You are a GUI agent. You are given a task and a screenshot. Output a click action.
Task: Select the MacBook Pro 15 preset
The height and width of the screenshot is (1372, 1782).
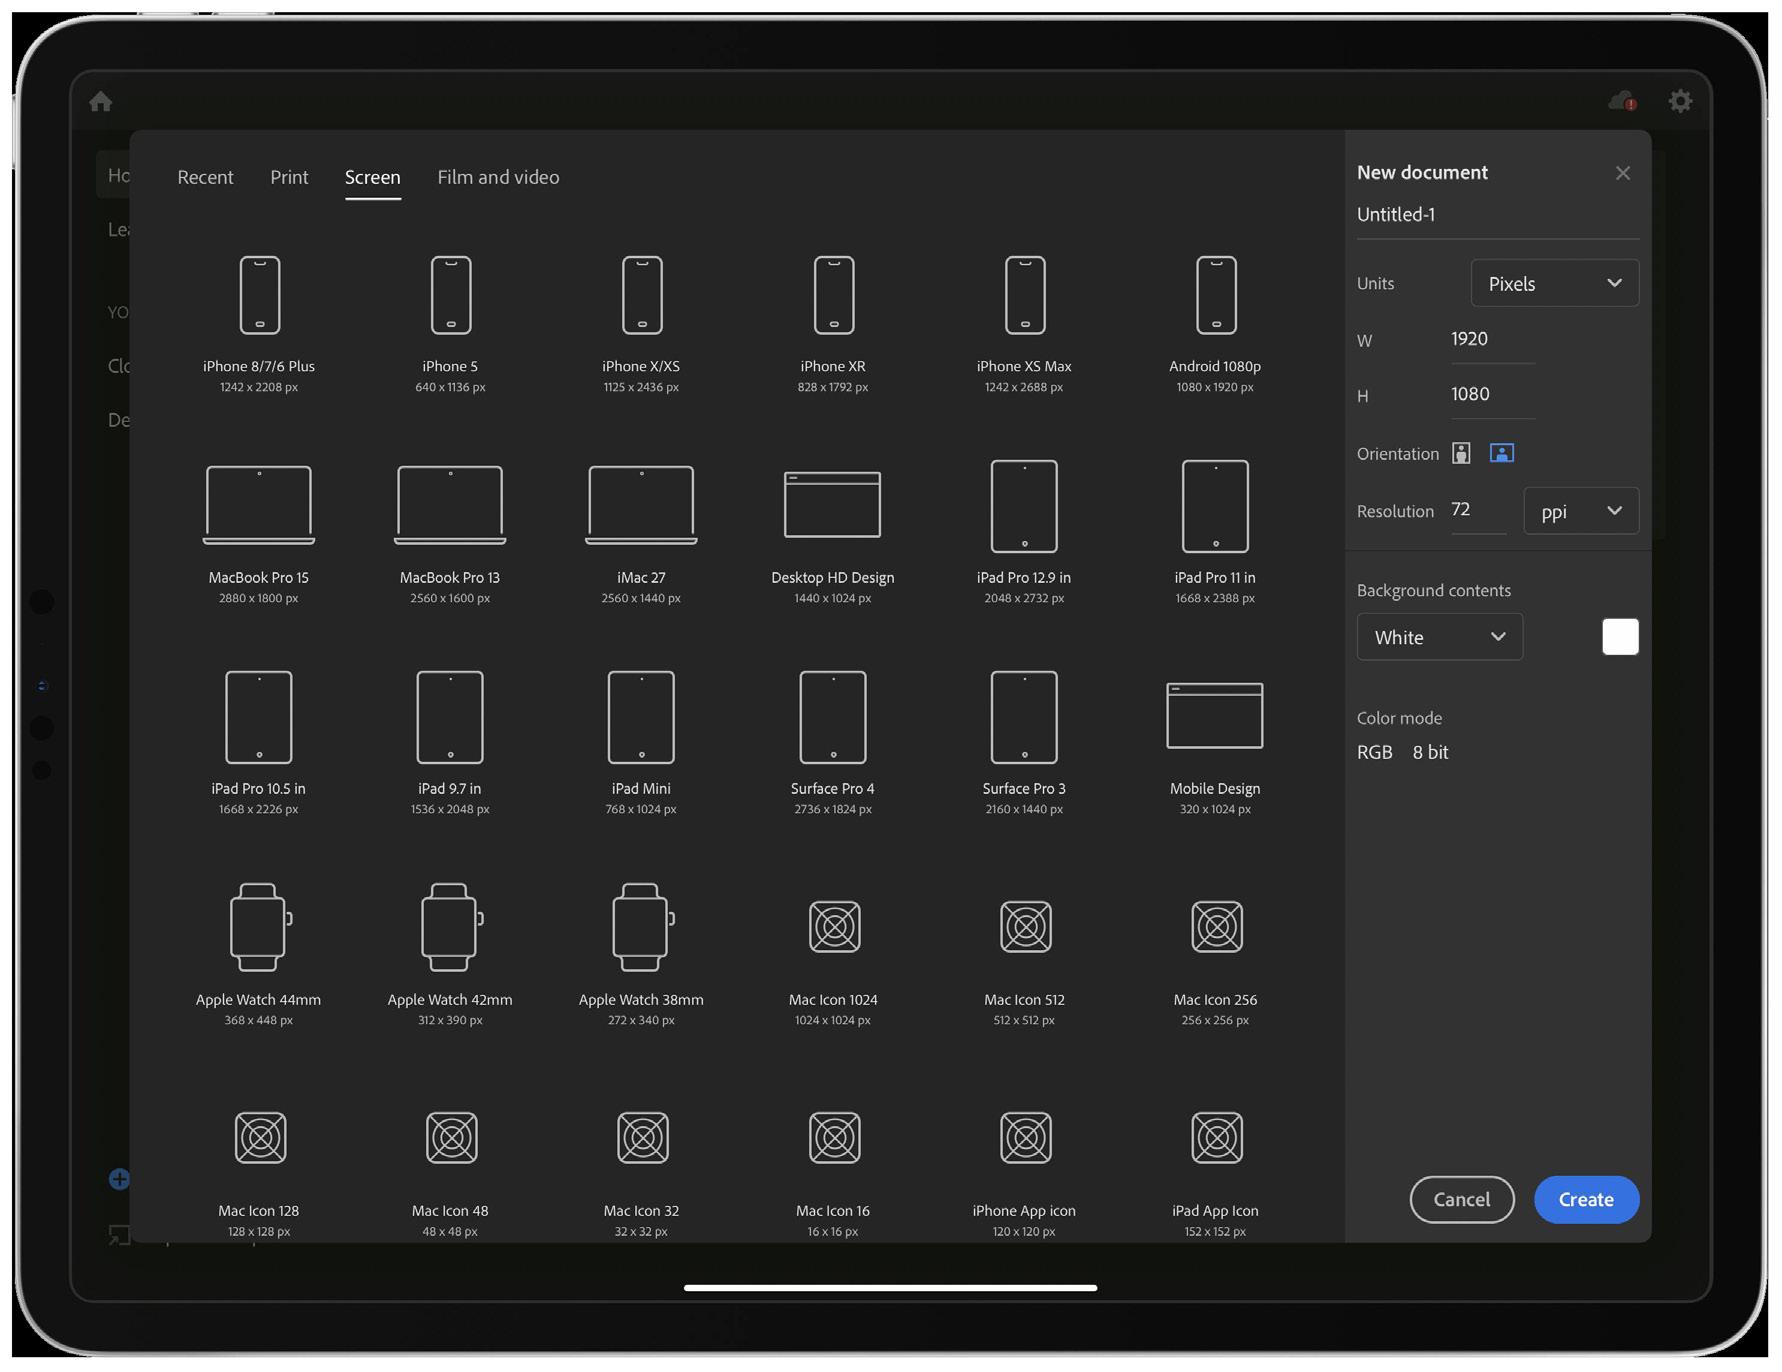click(259, 533)
